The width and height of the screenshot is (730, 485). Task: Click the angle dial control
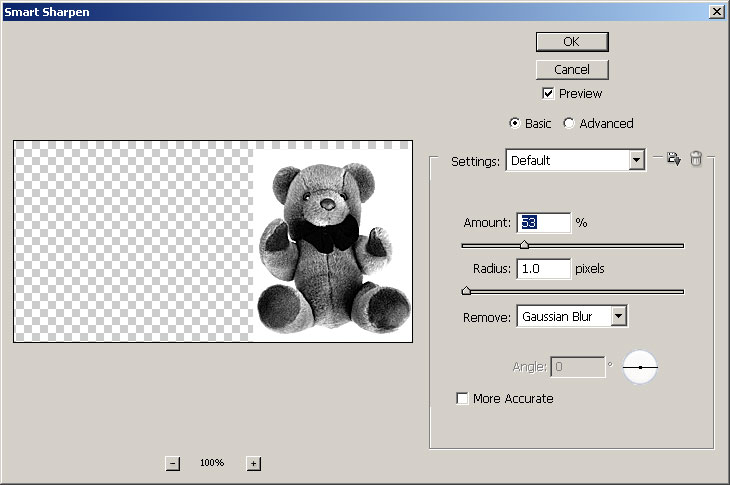(x=640, y=367)
